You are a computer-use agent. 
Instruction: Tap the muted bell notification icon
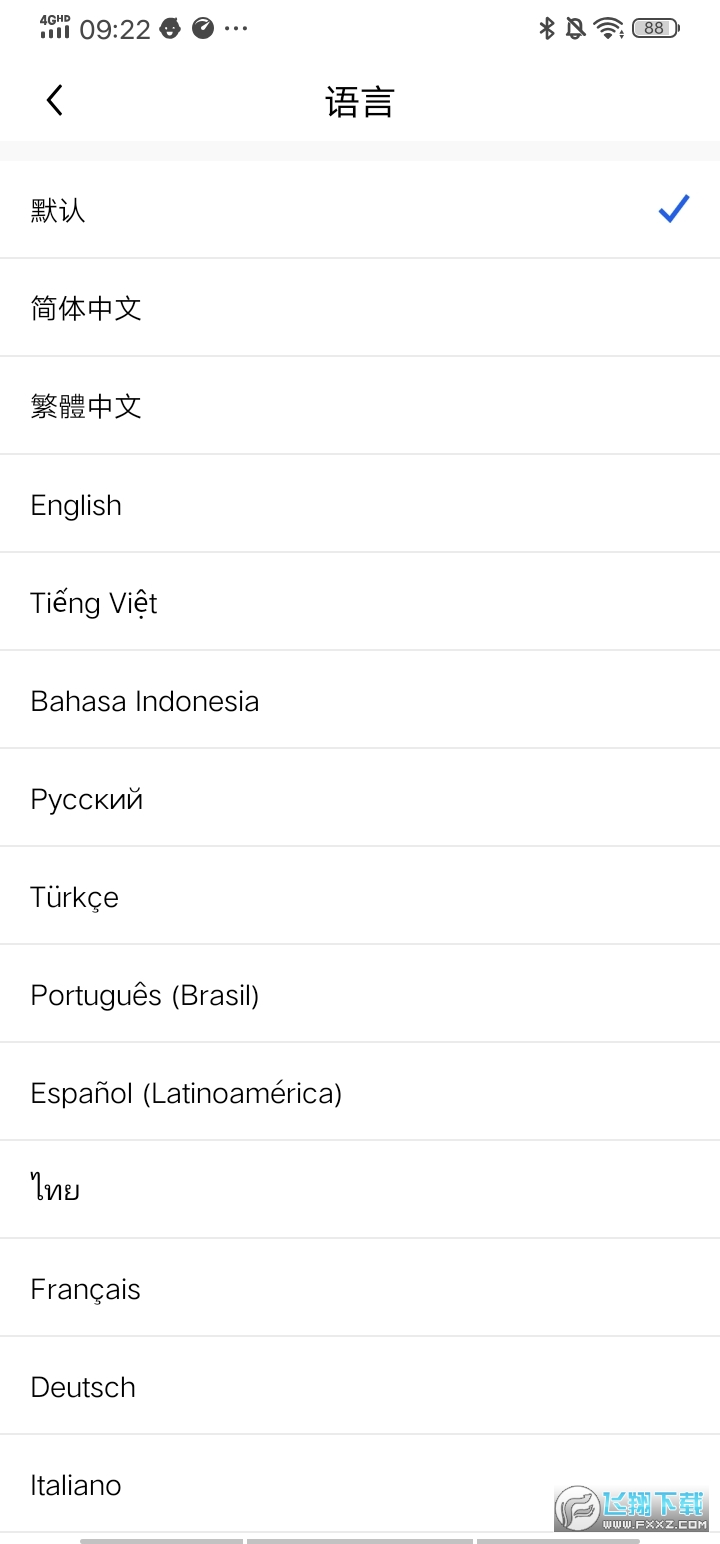click(x=575, y=28)
